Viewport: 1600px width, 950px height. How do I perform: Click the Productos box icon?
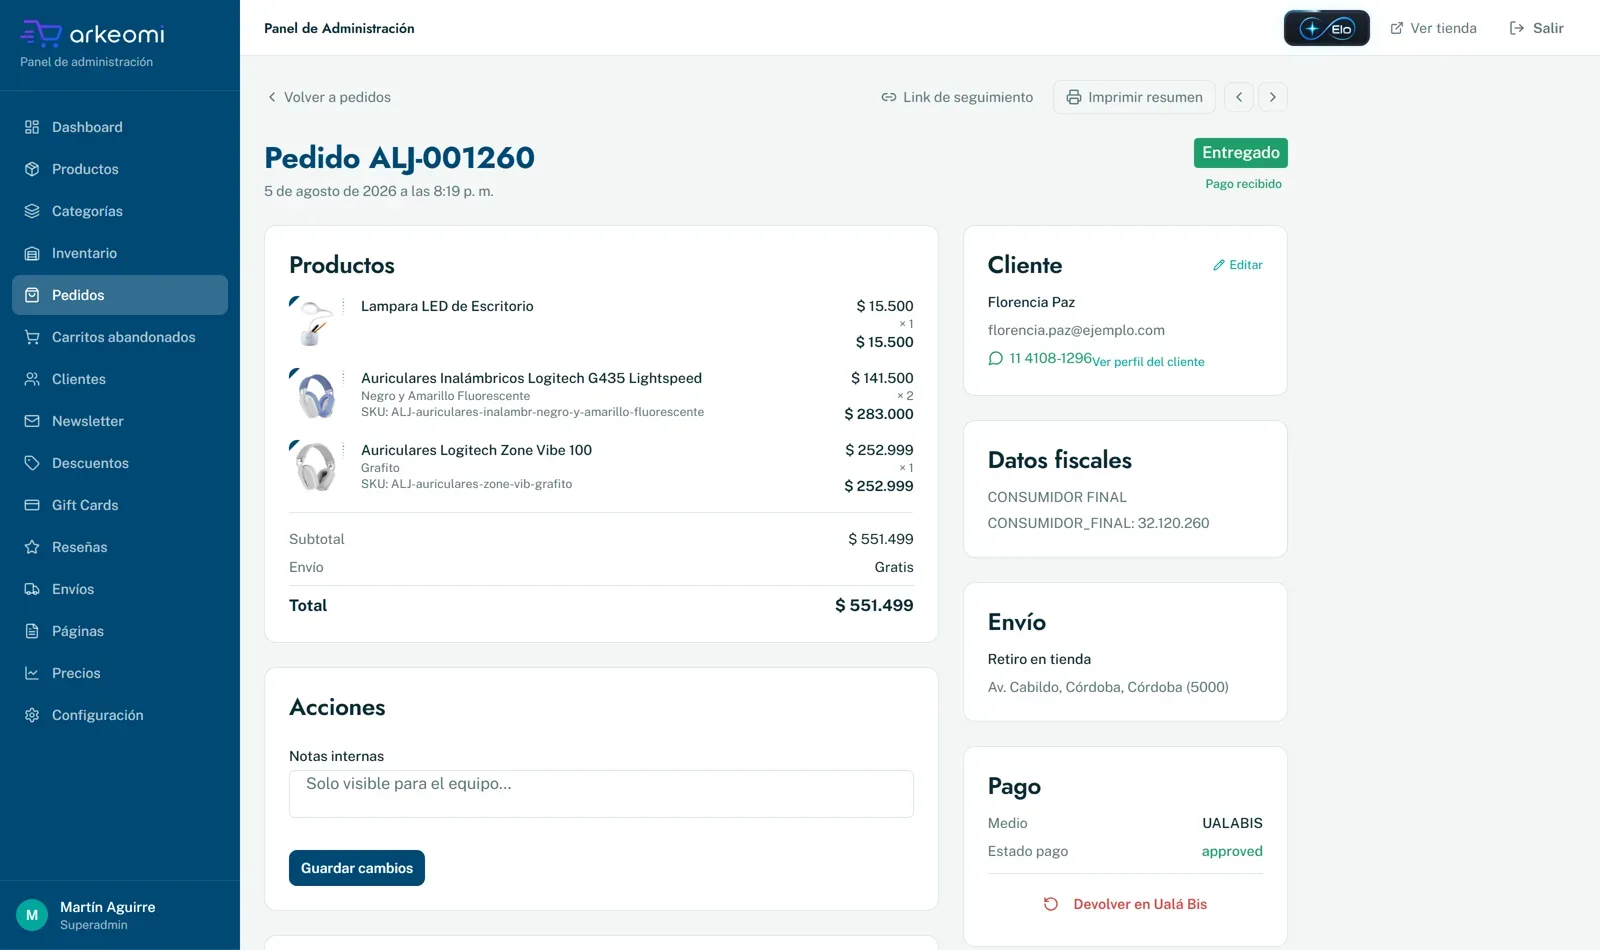[32, 169]
